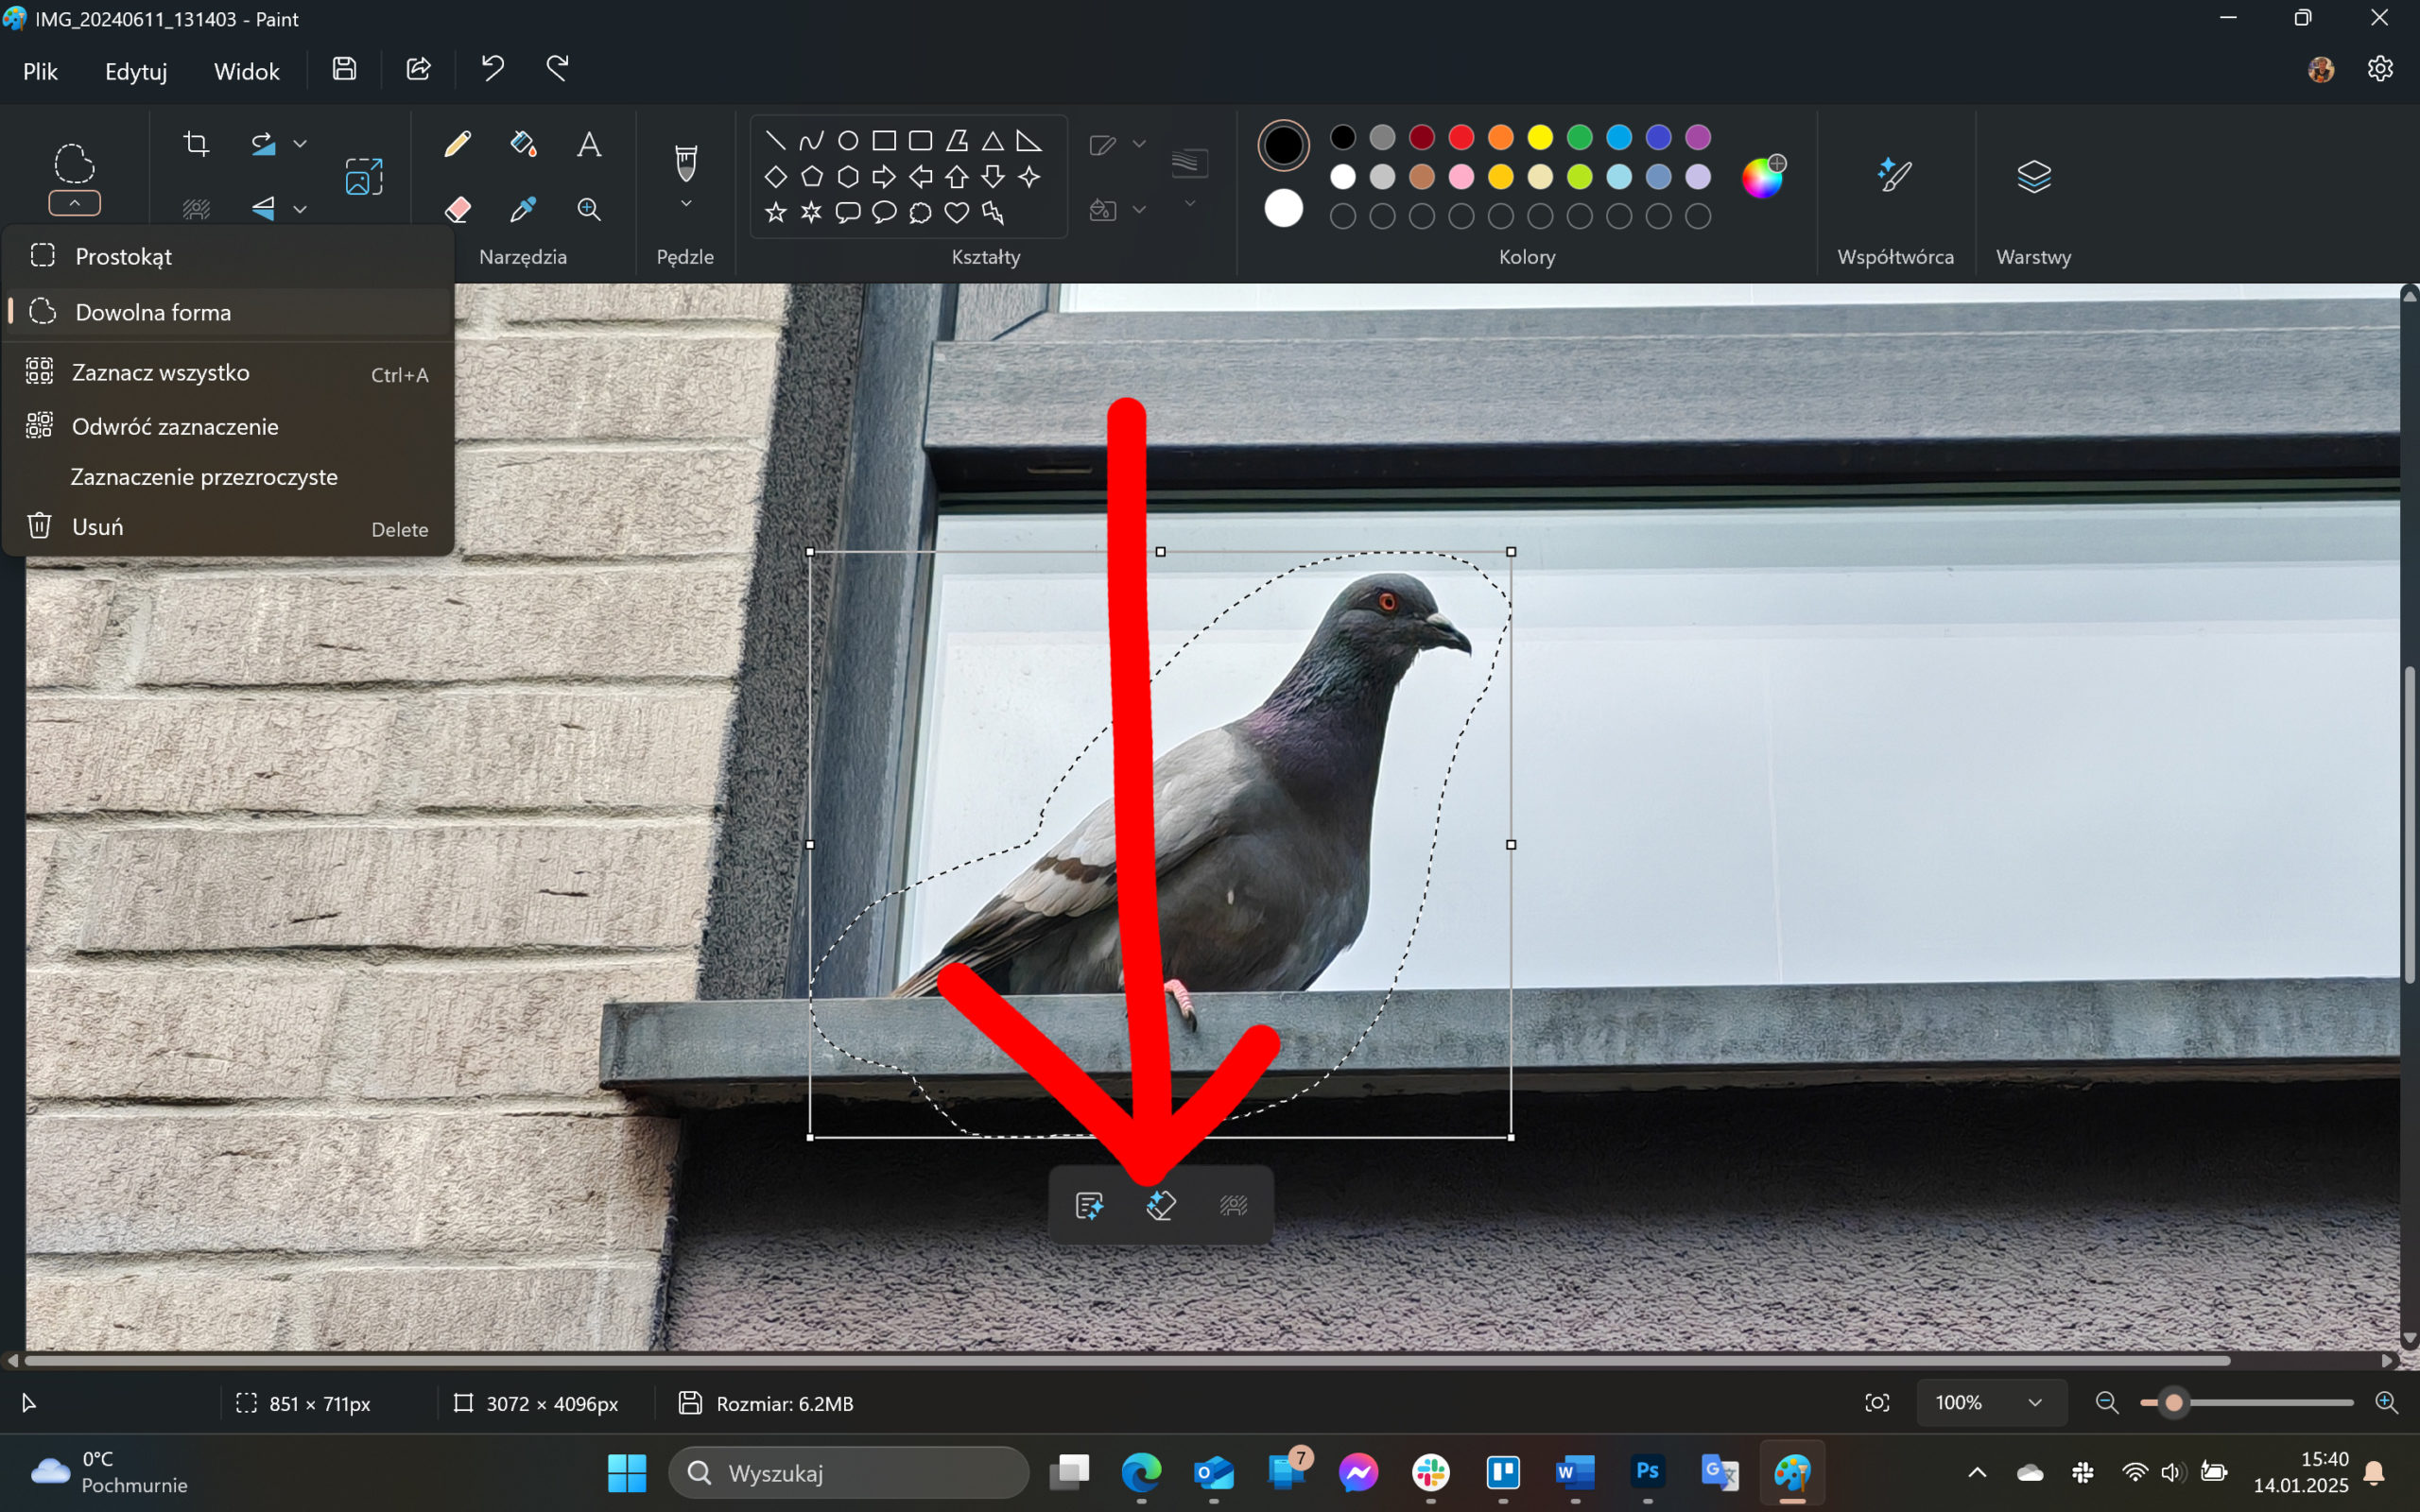Click Zaznacz wszystko in the menu
The width and height of the screenshot is (2420, 1512).
click(x=228, y=373)
